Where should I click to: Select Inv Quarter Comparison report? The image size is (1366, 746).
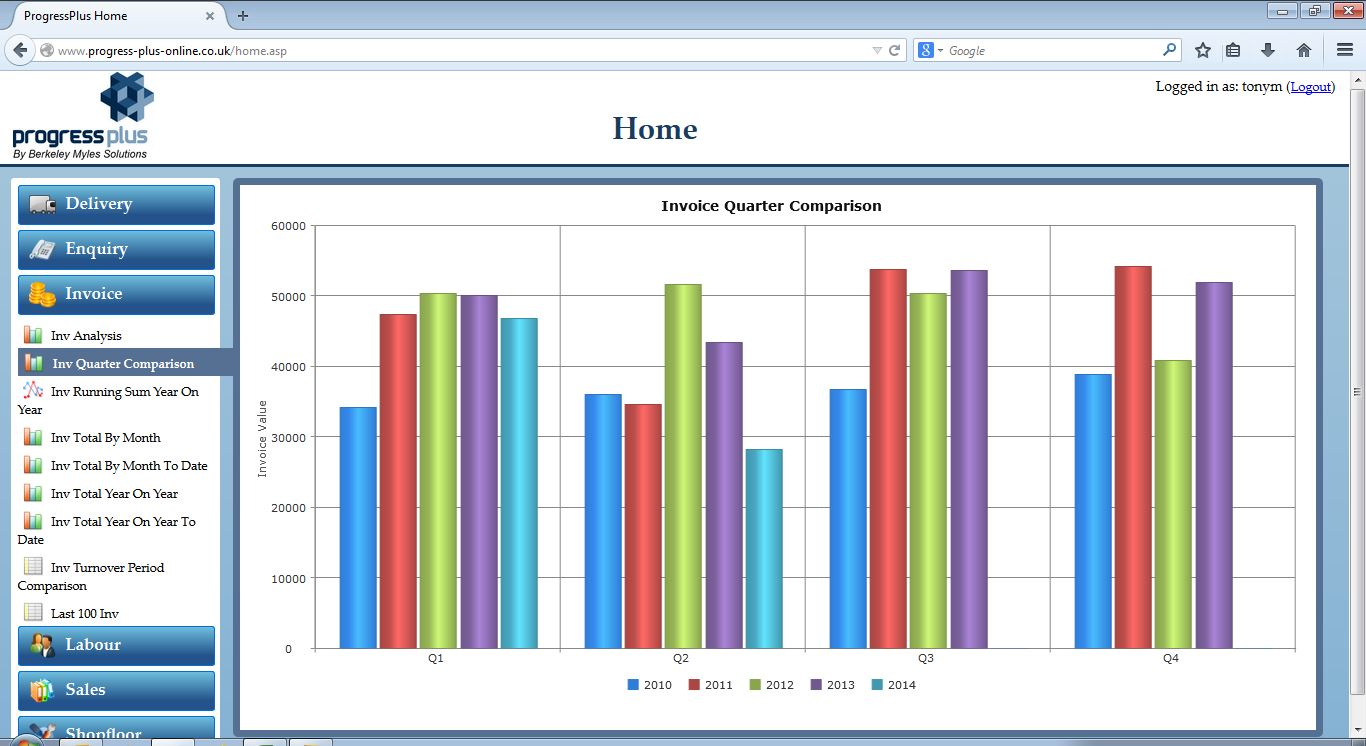click(x=123, y=363)
